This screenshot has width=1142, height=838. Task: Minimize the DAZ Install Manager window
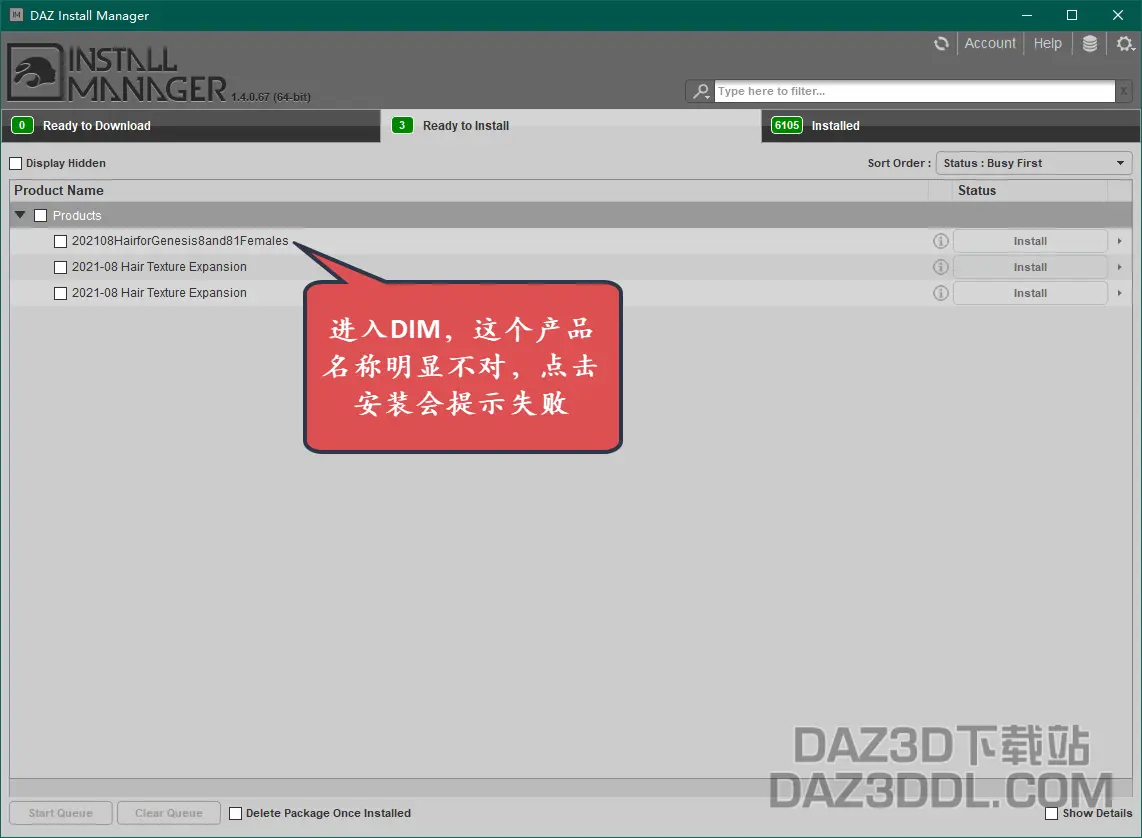pos(1027,15)
